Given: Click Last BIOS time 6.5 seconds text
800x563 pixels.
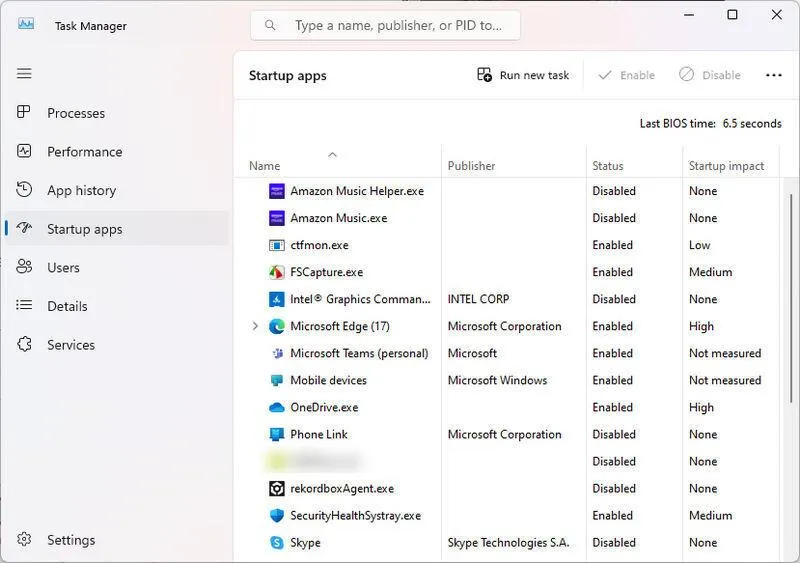Looking at the screenshot, I should point(710,124).
